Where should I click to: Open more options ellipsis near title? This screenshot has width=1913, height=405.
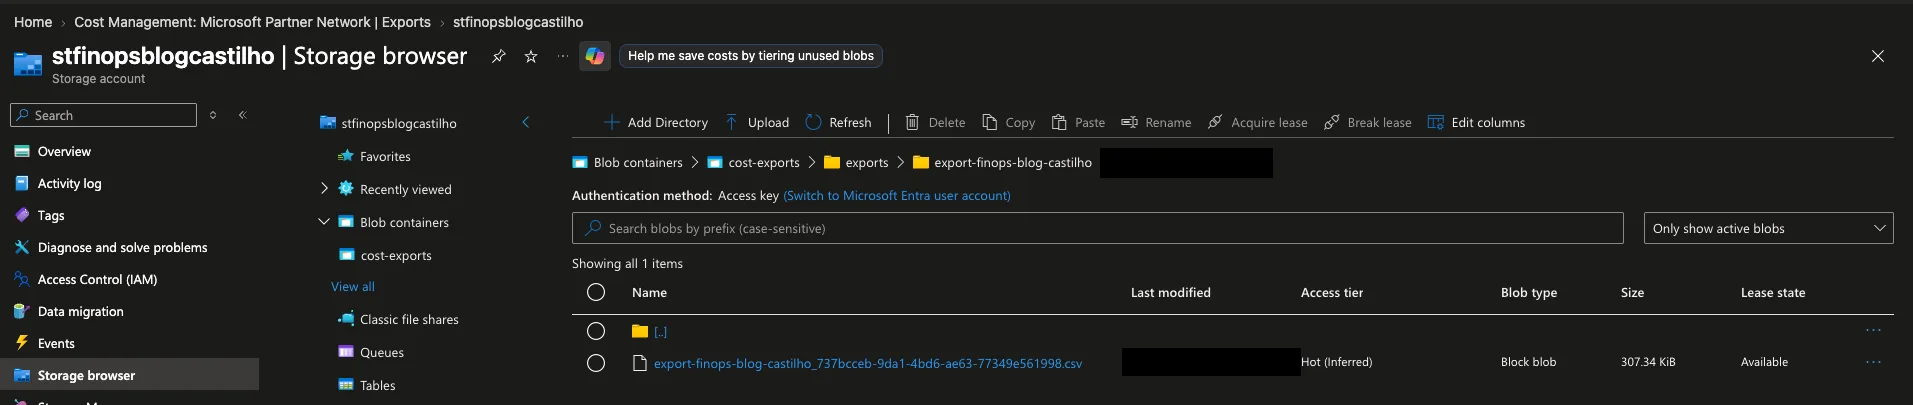click(x=563, y=56)
